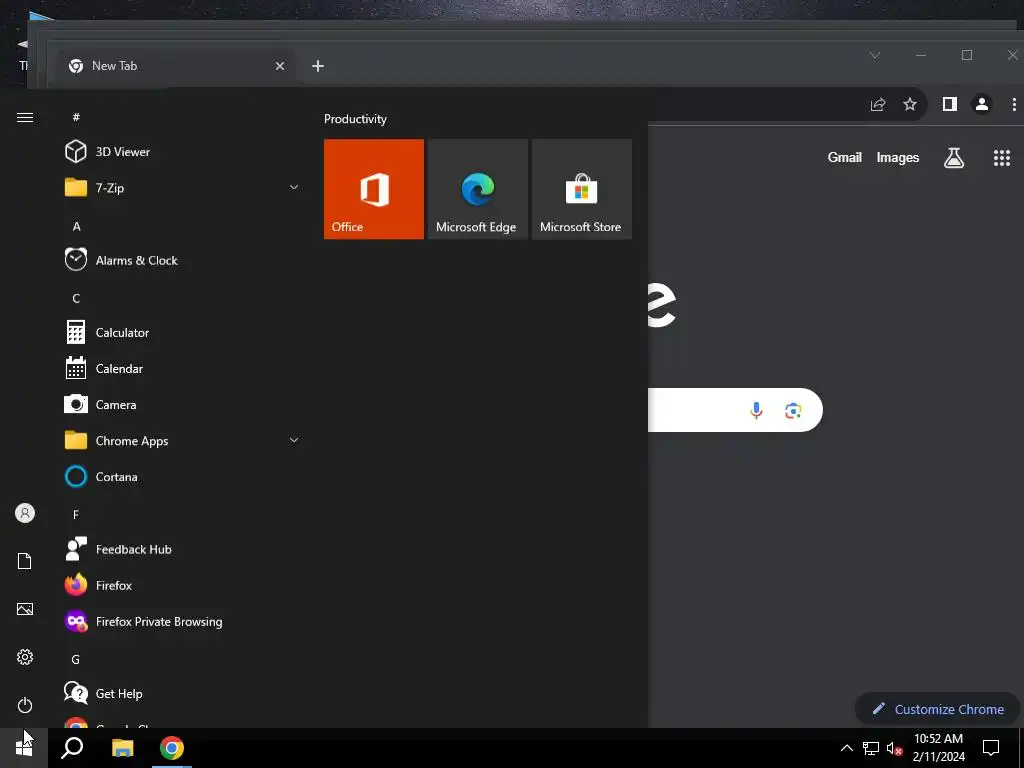Click the letter A group header
The height and width of the screenshot is (768, 1024).
coord(76,227)
